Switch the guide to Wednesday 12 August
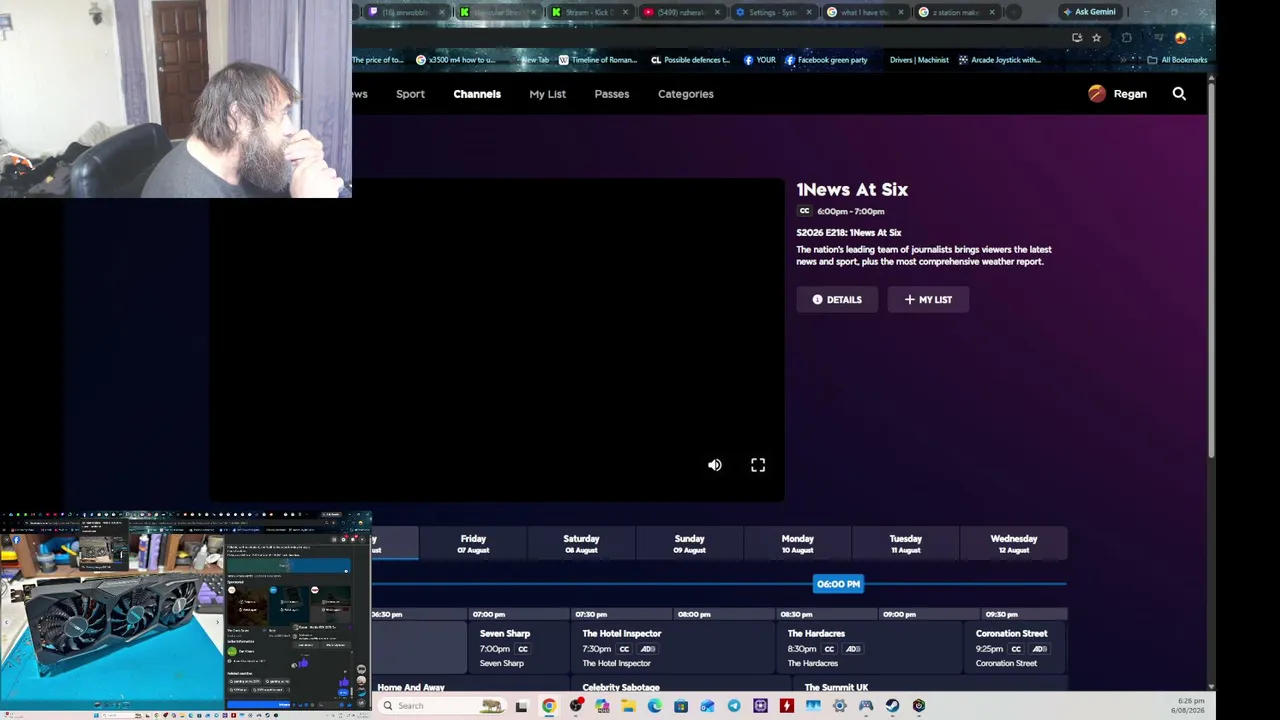1280x720 pixels. click(1013, 544)
